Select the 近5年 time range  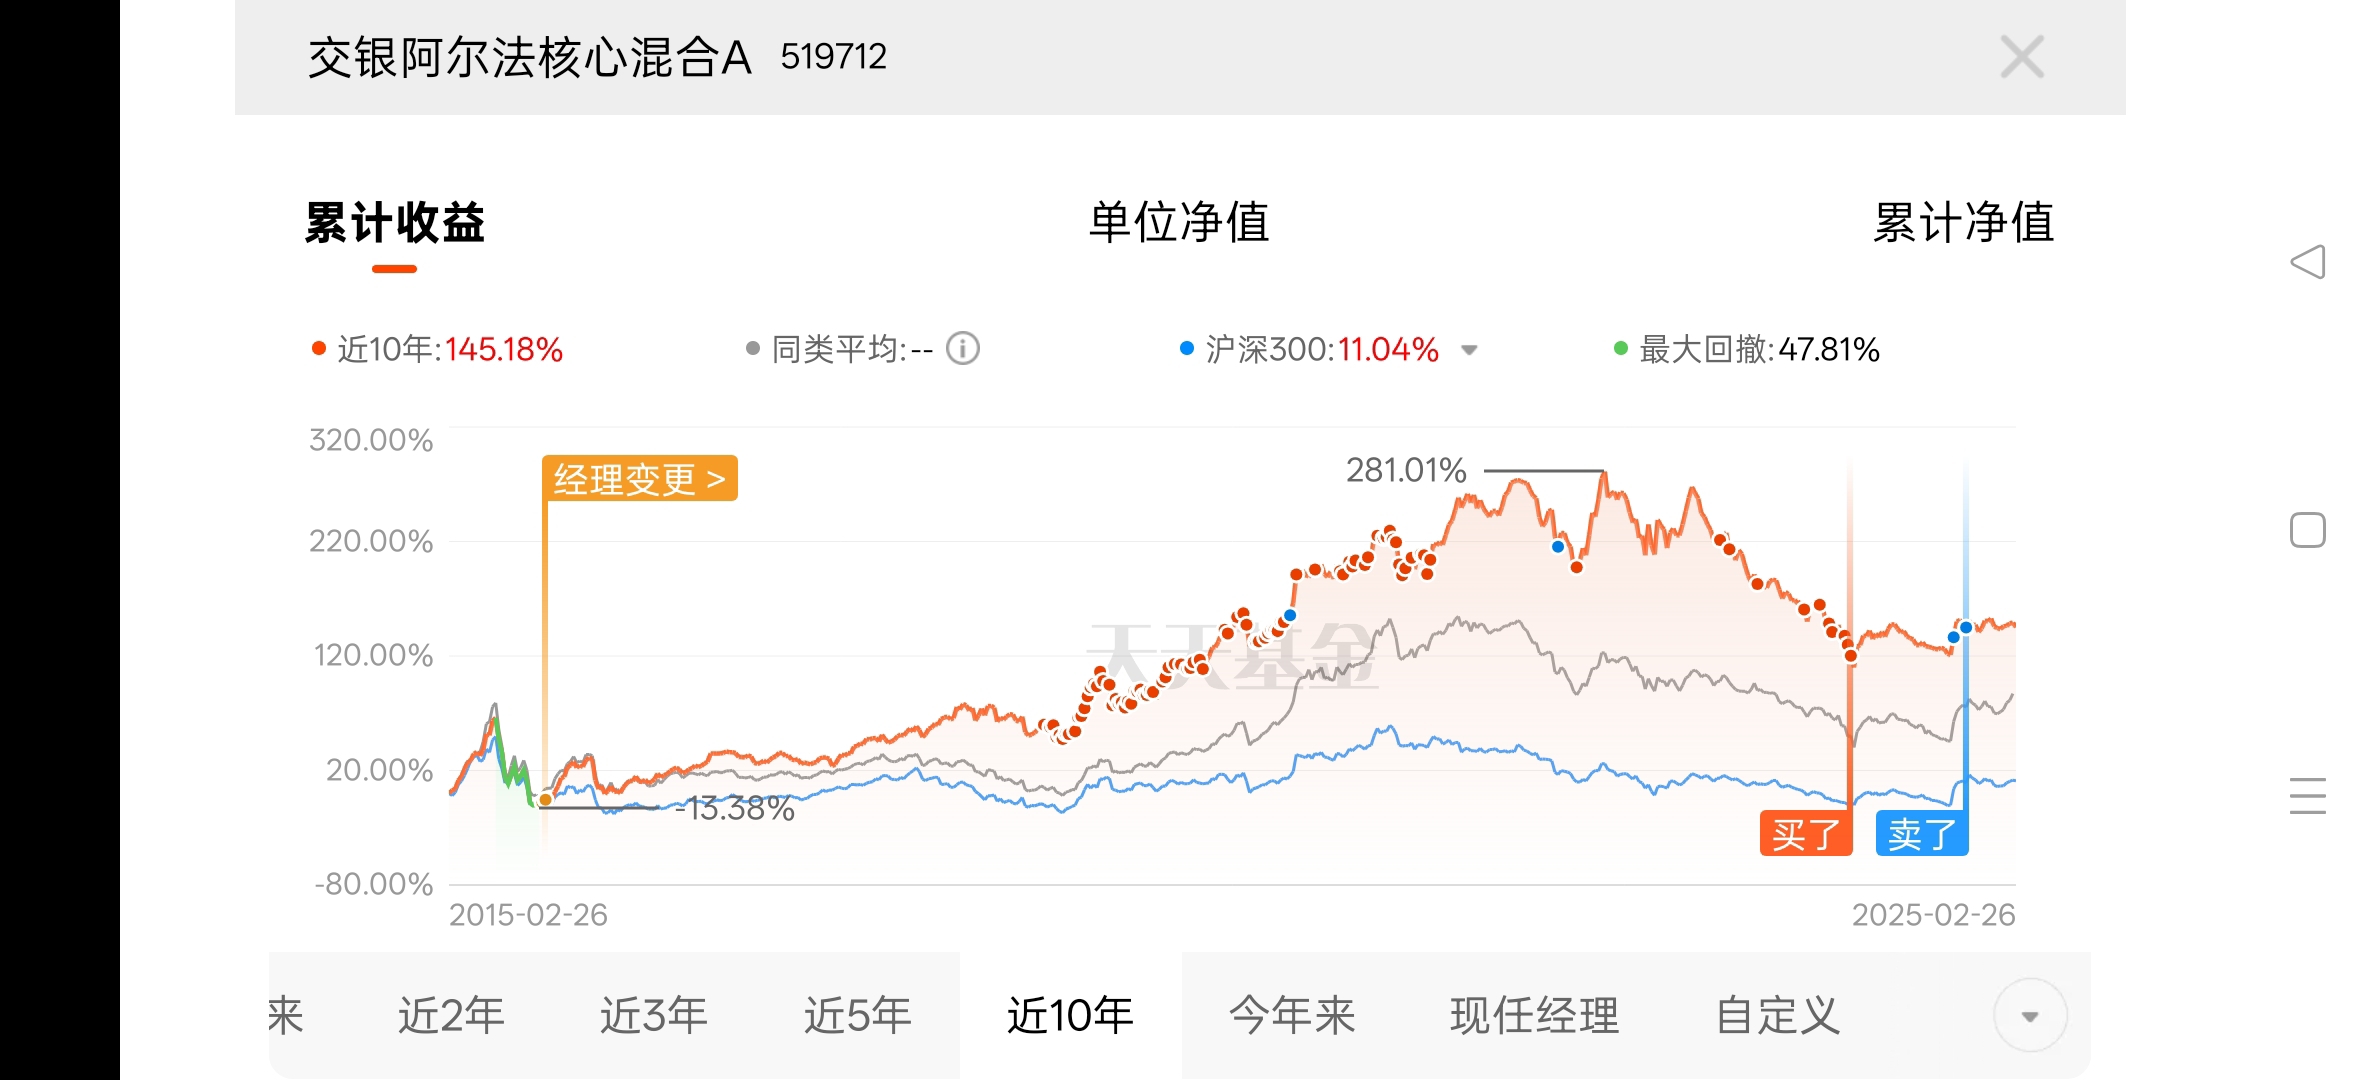click(857, 1016)
